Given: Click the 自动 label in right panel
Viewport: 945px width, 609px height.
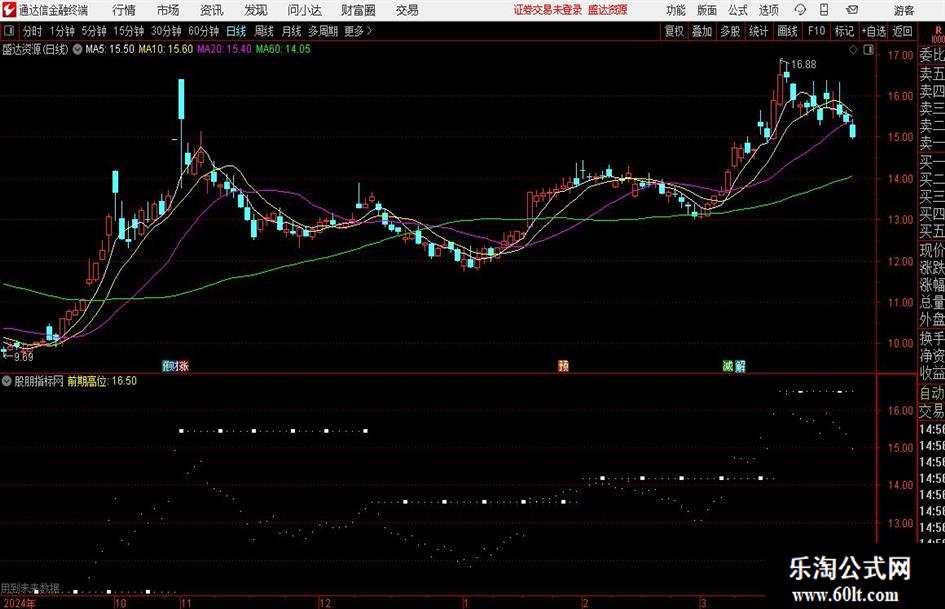Looking at the screenshot, I should (x=932, y=393).
